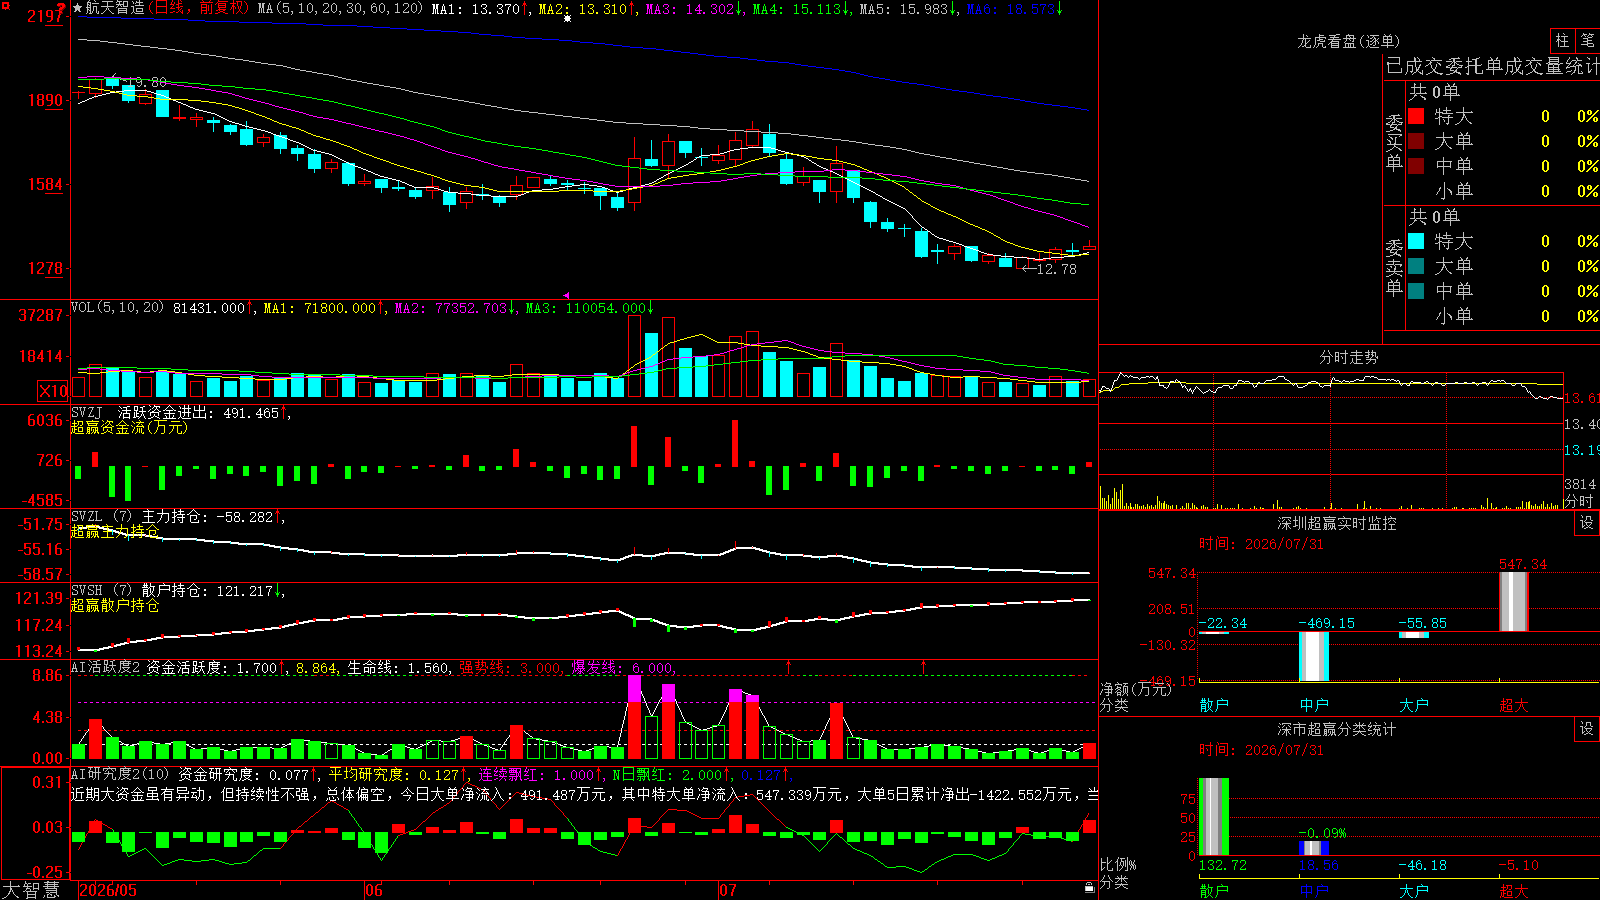Image resolution: width=1600 pixels, height=900 pixels.
Task: Click the teal 大单 sell-order swatch
Action: (1416, 266)
